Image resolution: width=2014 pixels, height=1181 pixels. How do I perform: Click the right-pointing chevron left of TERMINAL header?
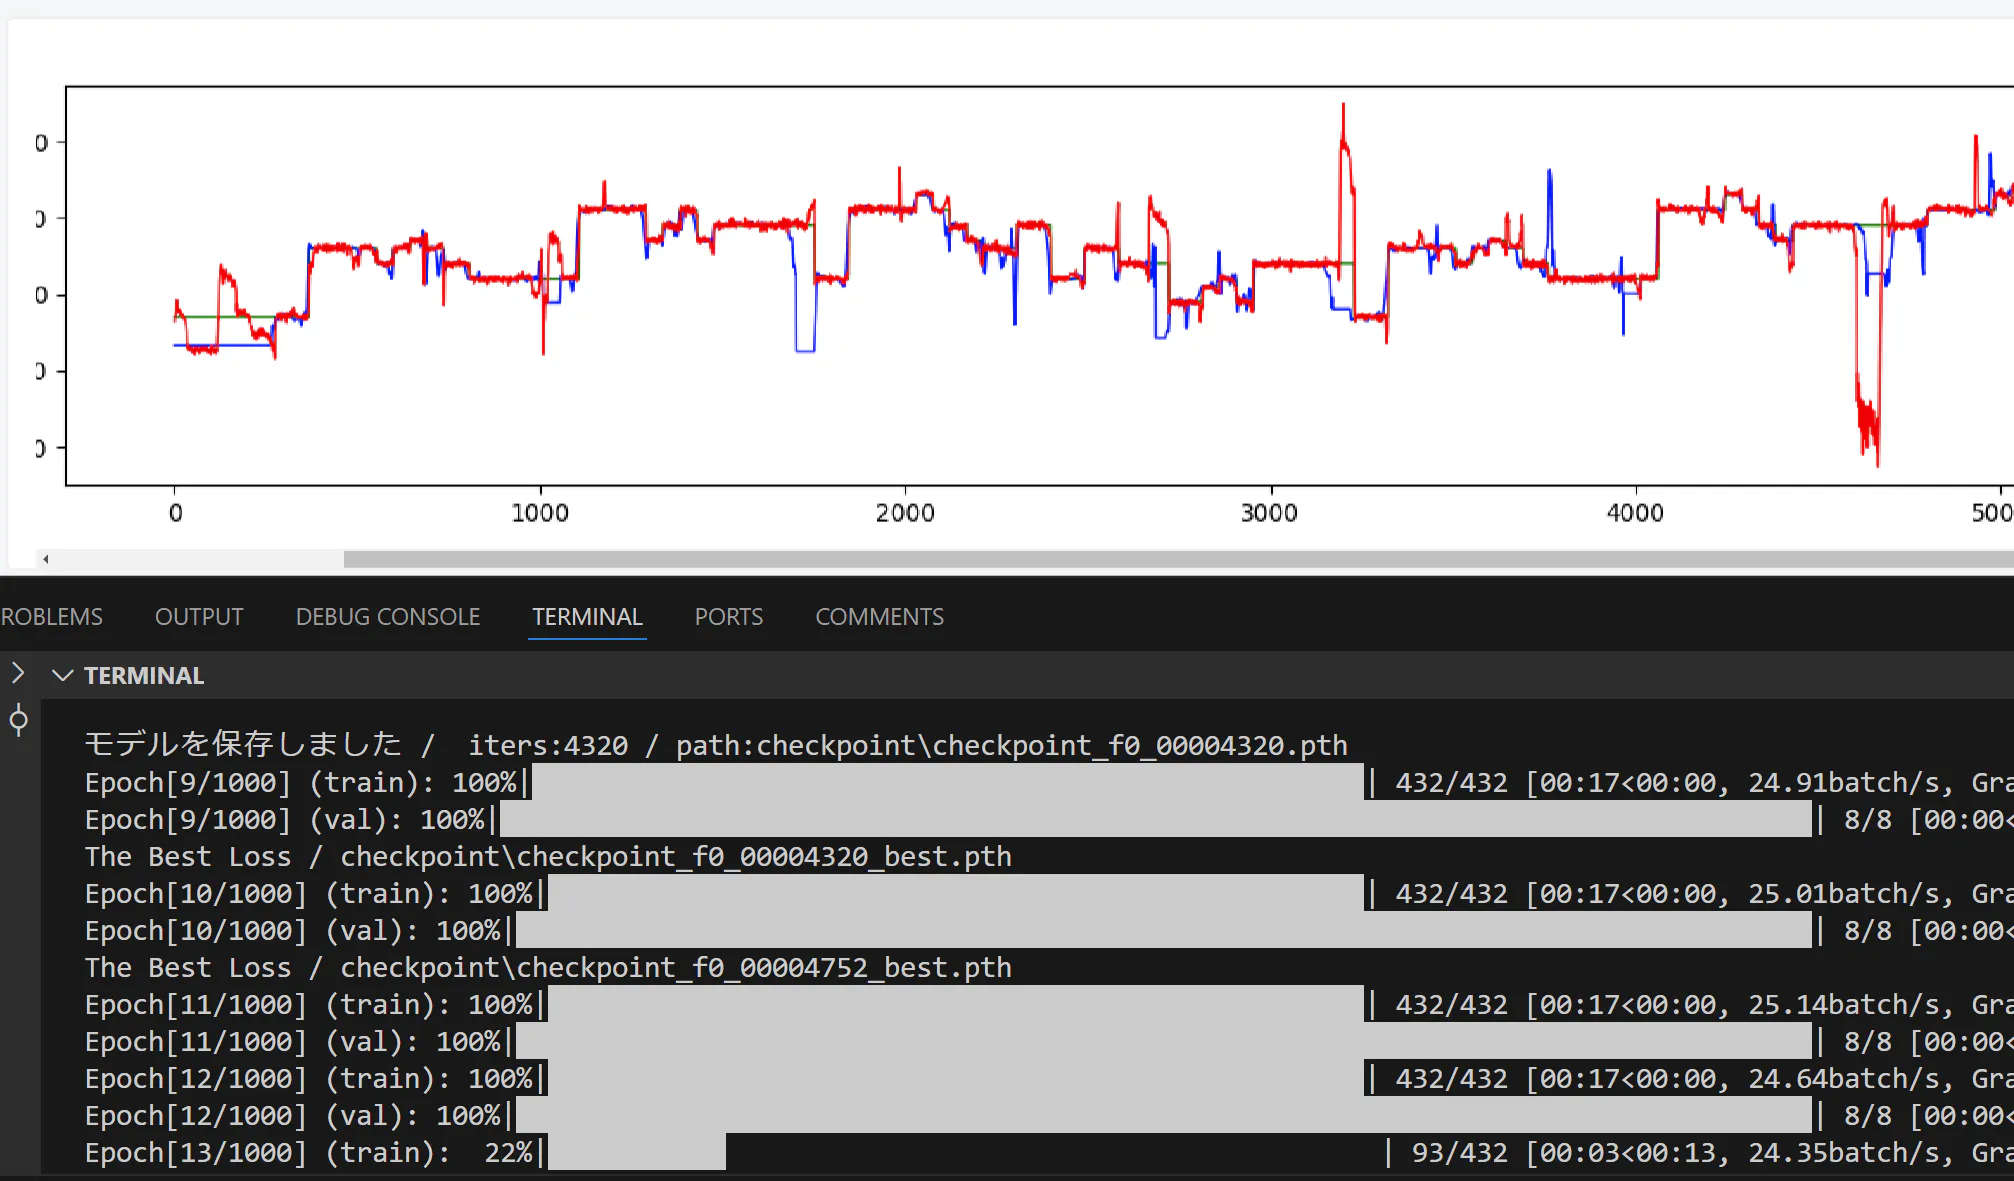pos(17,673)
